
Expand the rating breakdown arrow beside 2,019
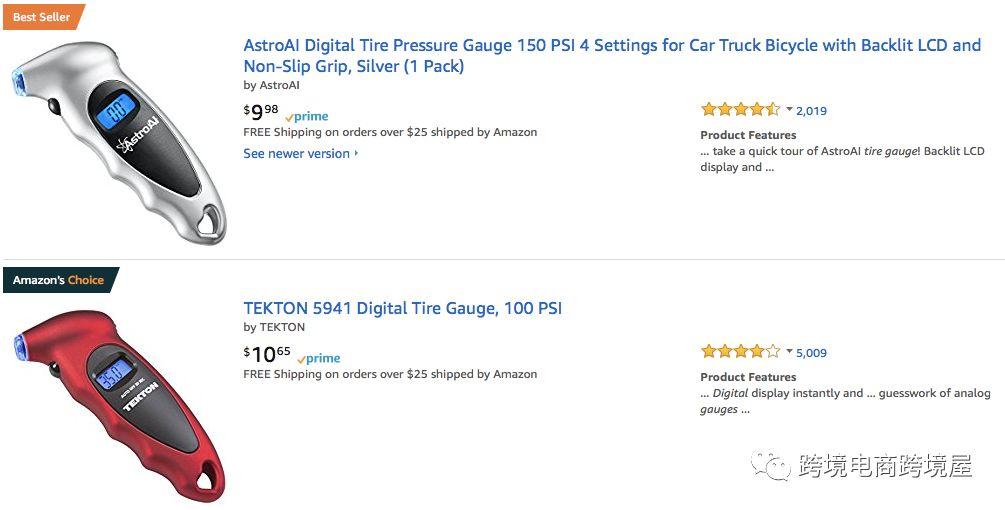click(789, 110)
